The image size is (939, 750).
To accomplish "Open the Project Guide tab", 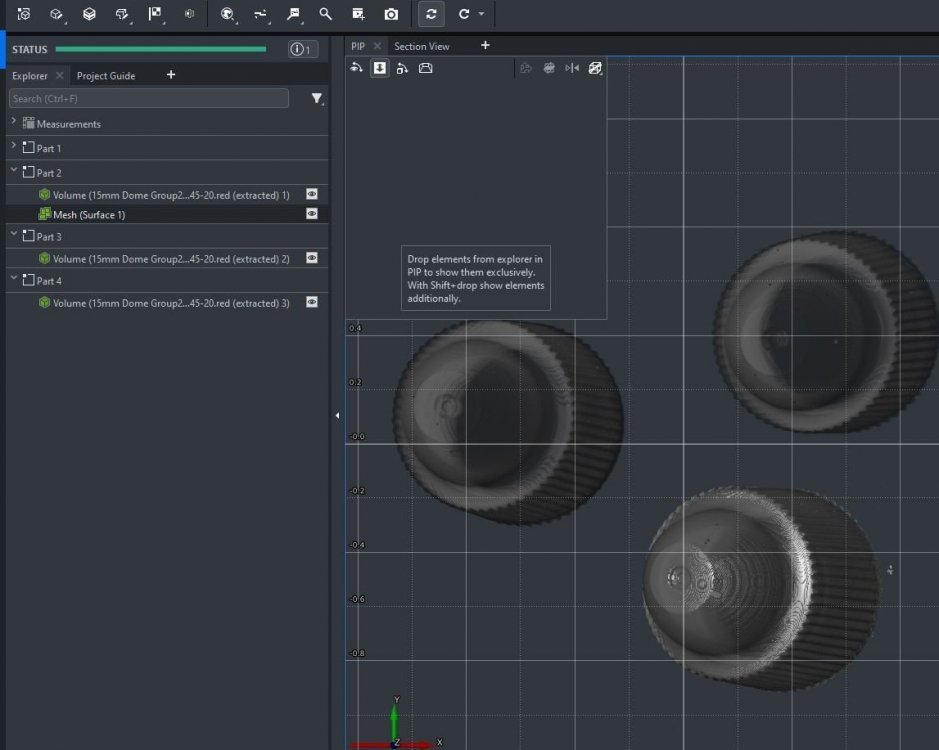I will (x=106, y=76).
